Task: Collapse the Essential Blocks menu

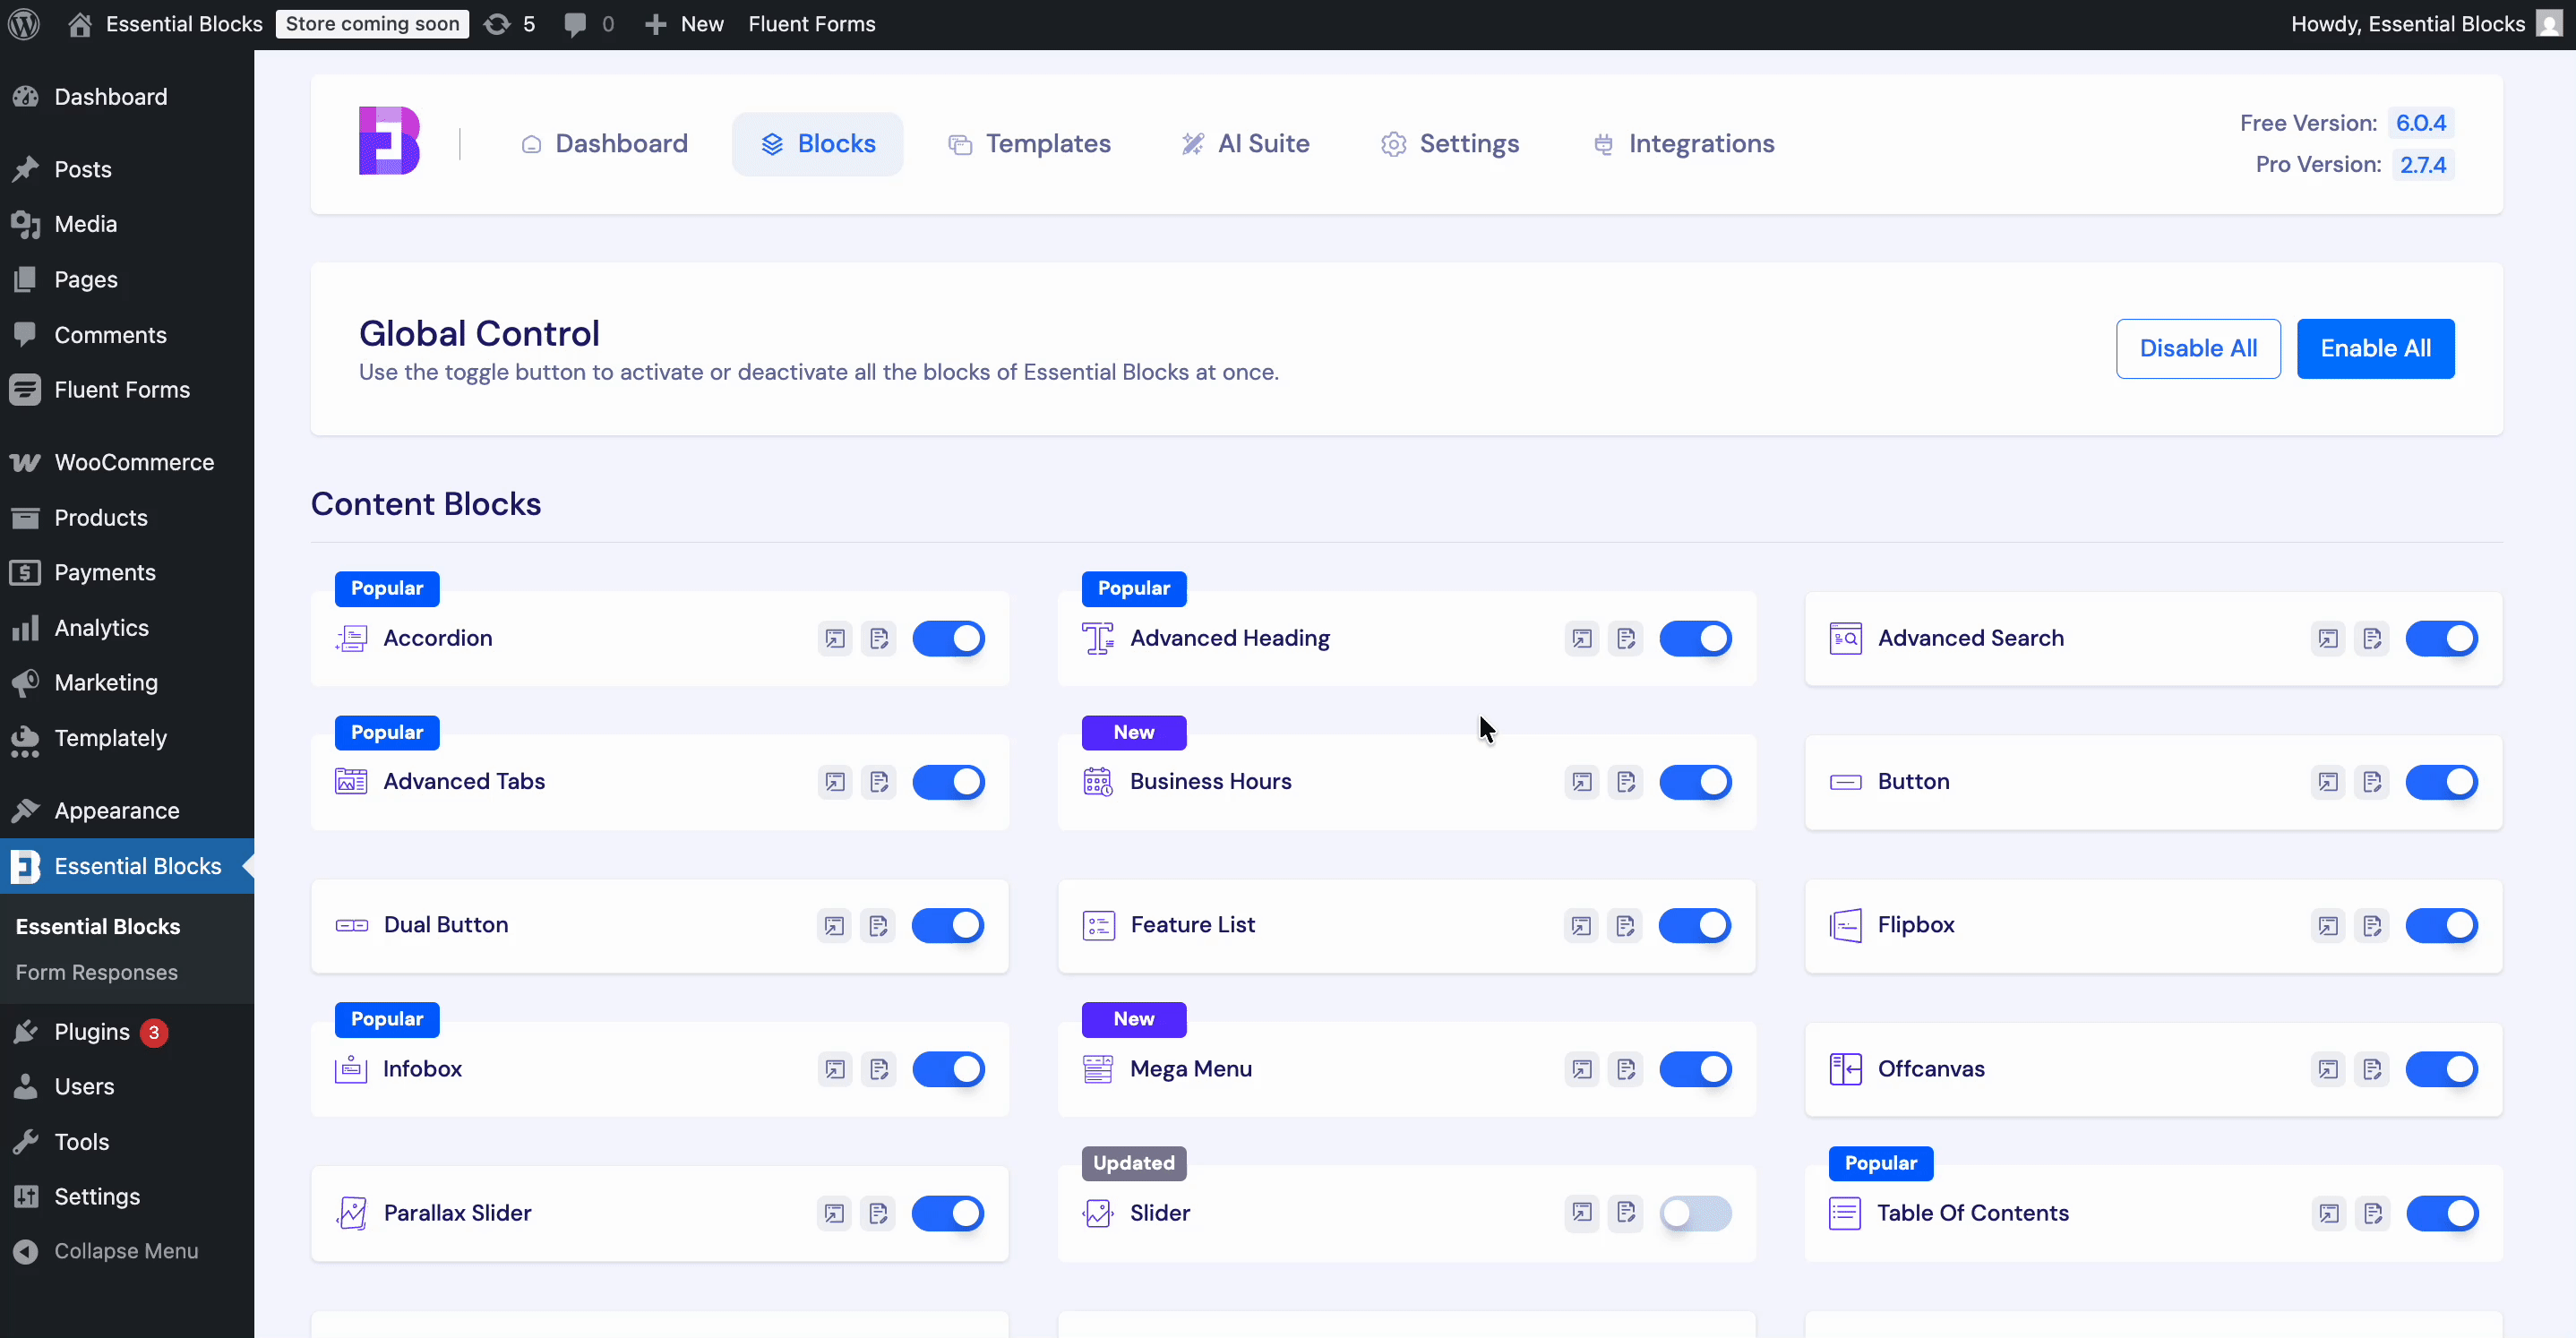Action: (110, 1251)
